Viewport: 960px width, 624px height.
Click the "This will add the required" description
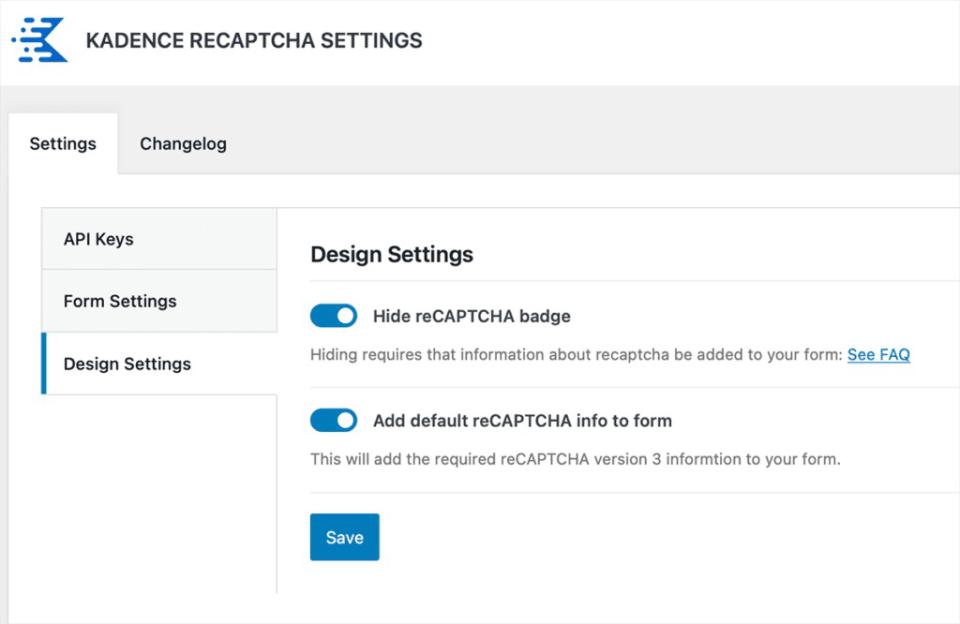574,460
